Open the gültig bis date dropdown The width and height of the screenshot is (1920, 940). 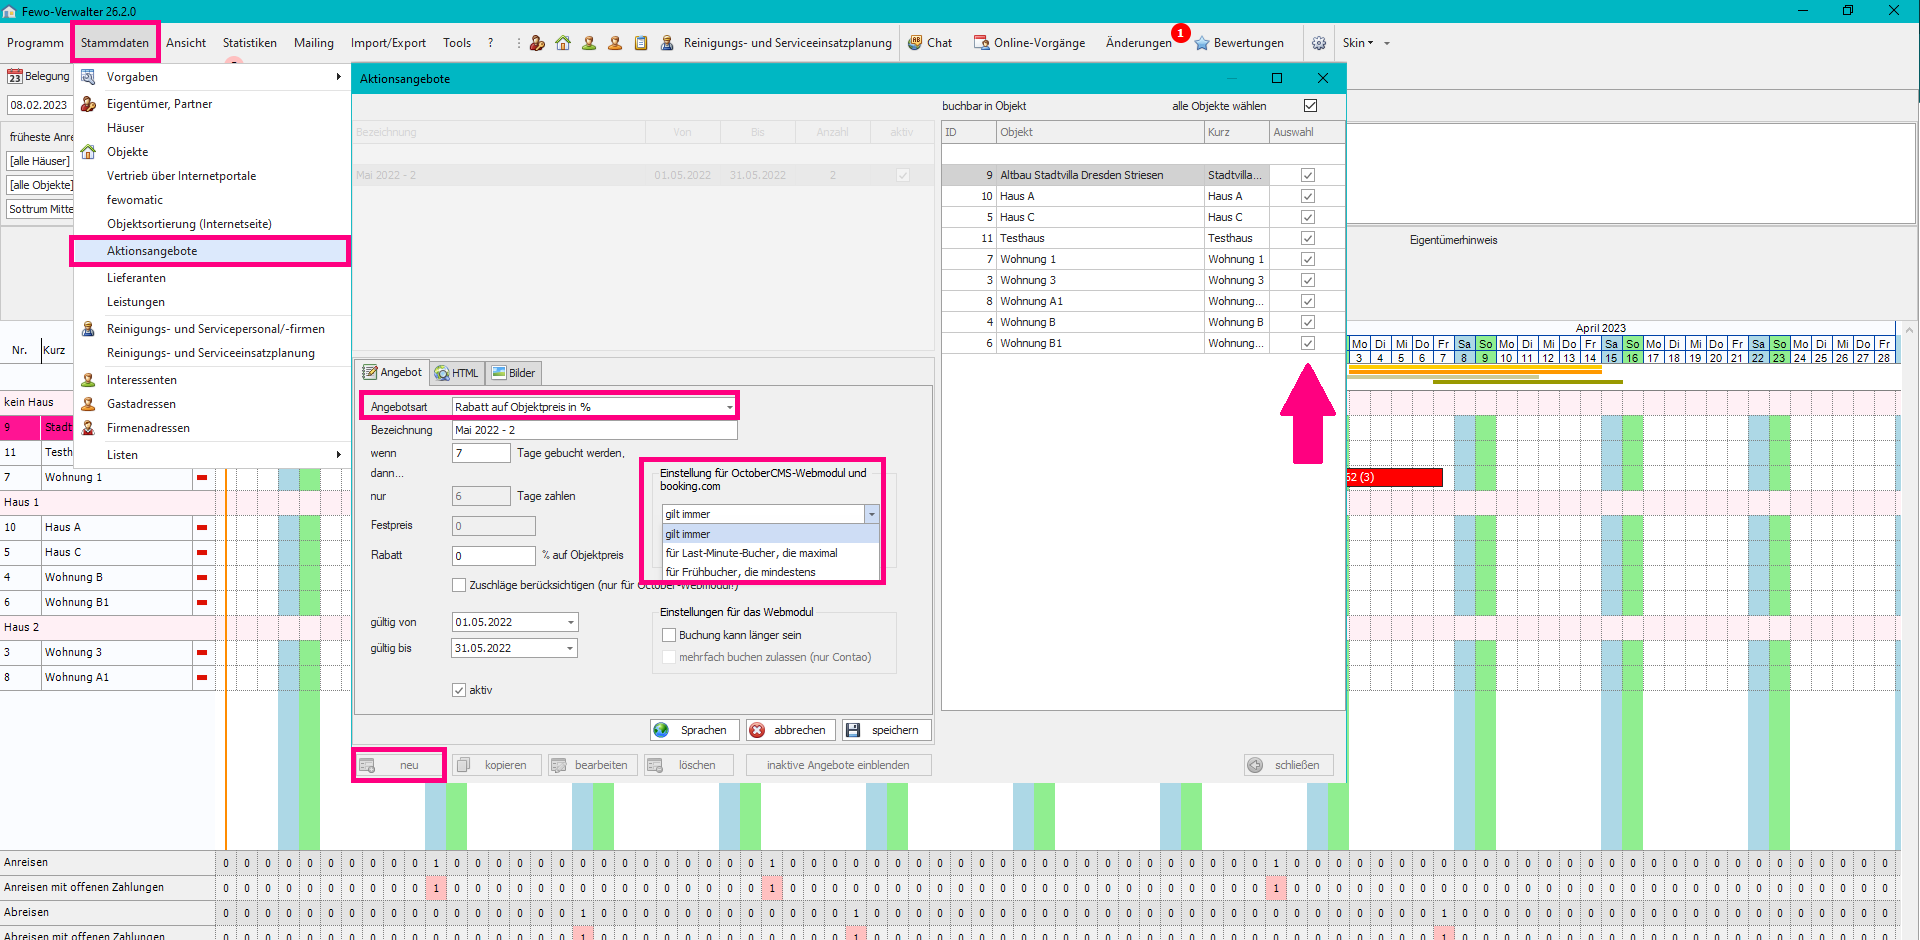click(x=570, y=648)
